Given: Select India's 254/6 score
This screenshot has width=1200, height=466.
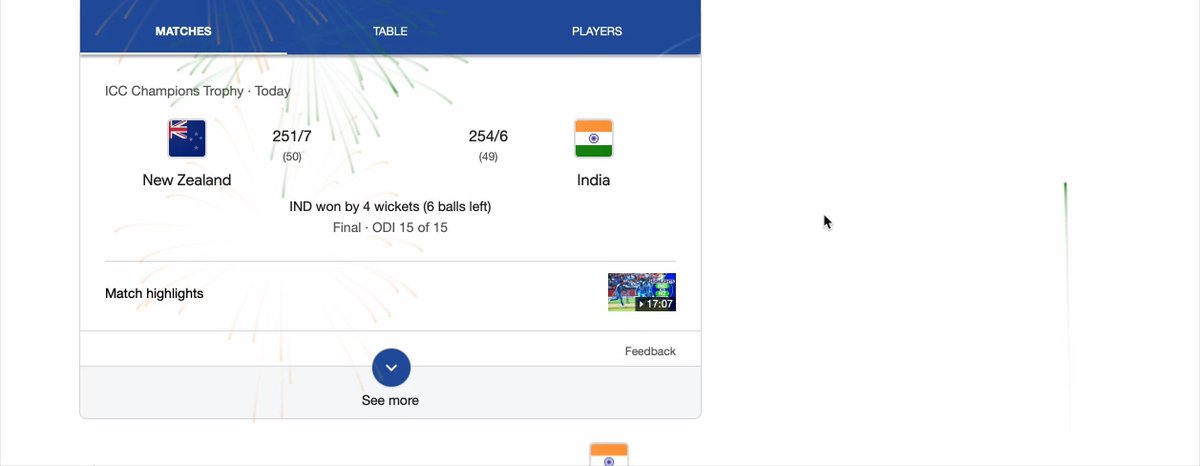Looking at the screenshot, I should coord(488,136).
